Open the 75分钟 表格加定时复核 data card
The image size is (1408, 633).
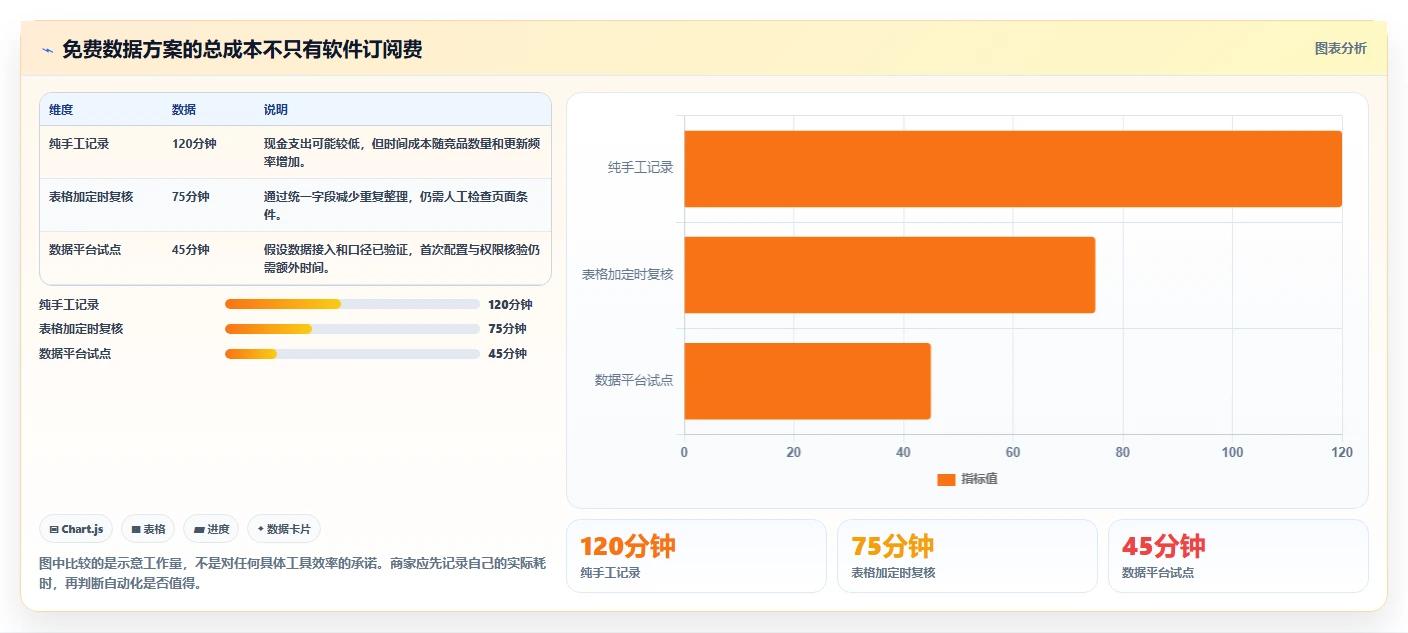tap(967, 556)
